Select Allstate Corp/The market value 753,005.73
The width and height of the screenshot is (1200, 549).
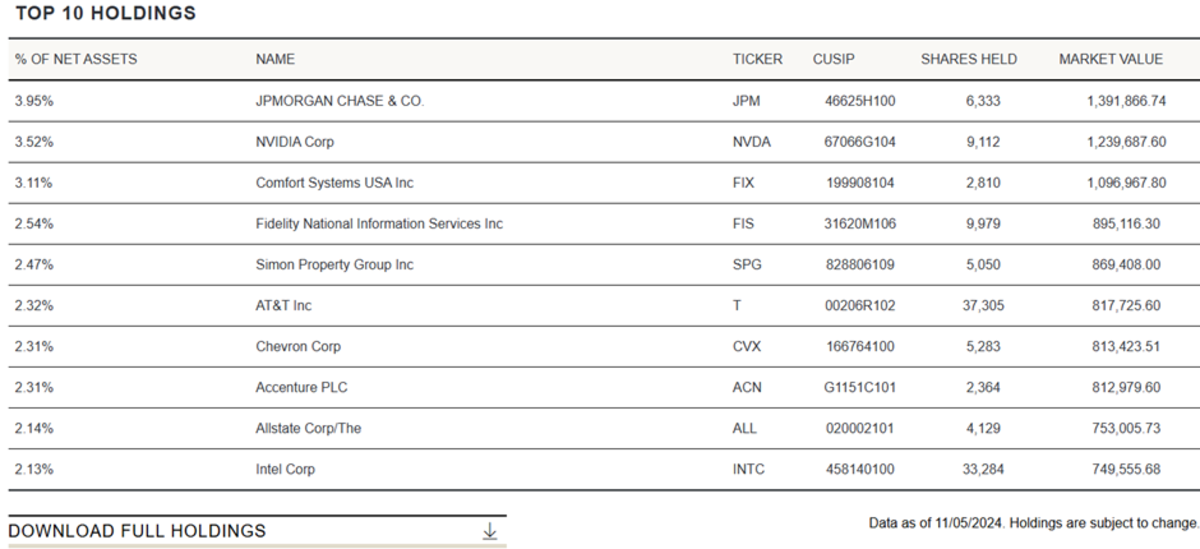coord(1122,429)
